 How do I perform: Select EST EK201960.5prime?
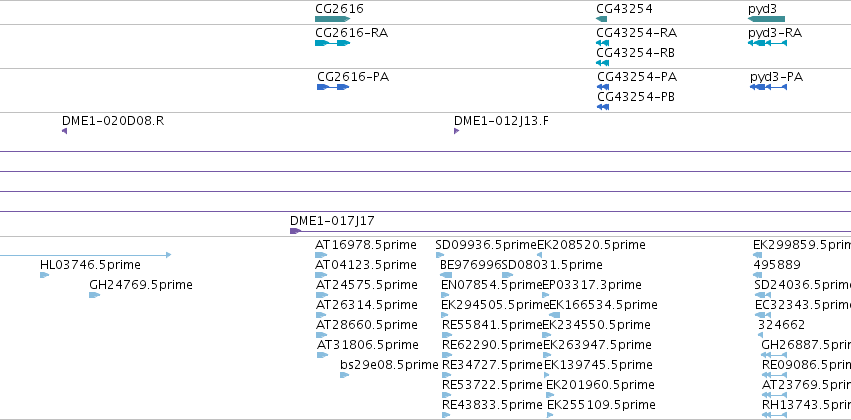600,385
